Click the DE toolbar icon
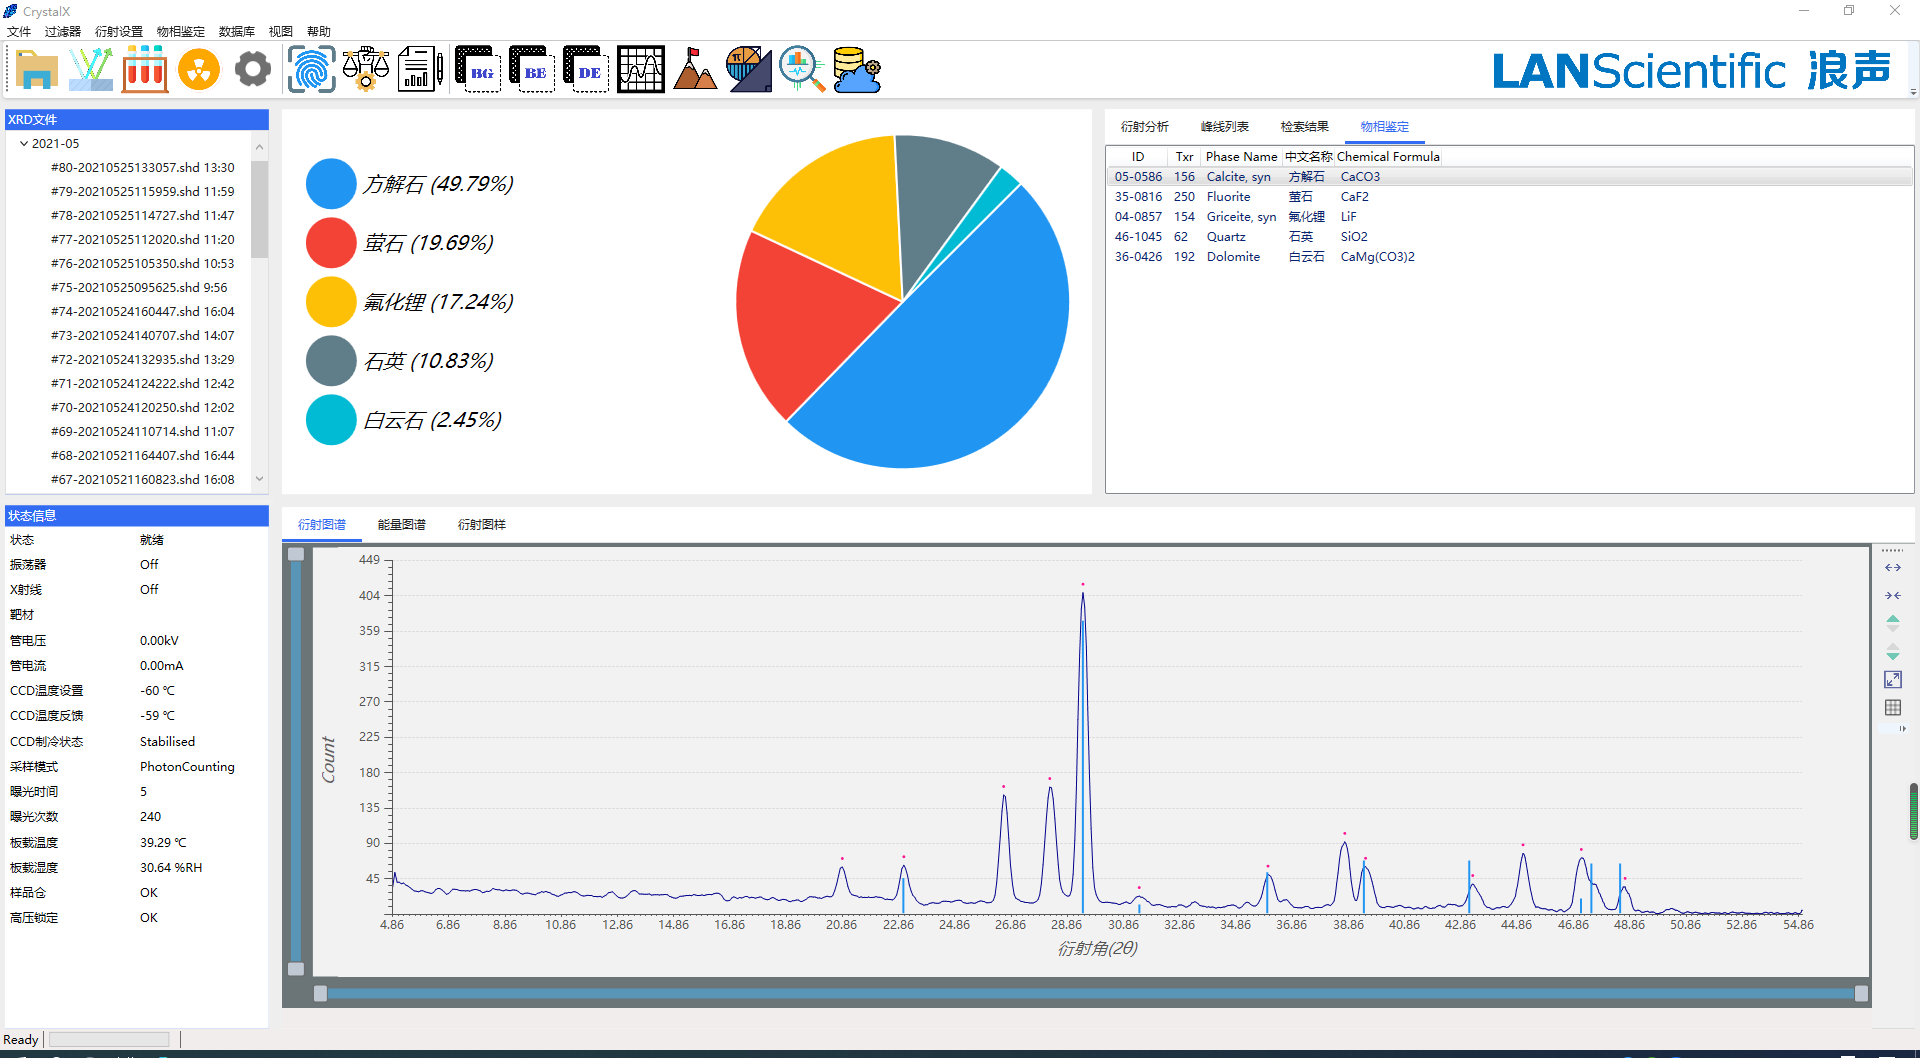The height and width of the screenshot is (1058, 1920). [x=586, y=70]
